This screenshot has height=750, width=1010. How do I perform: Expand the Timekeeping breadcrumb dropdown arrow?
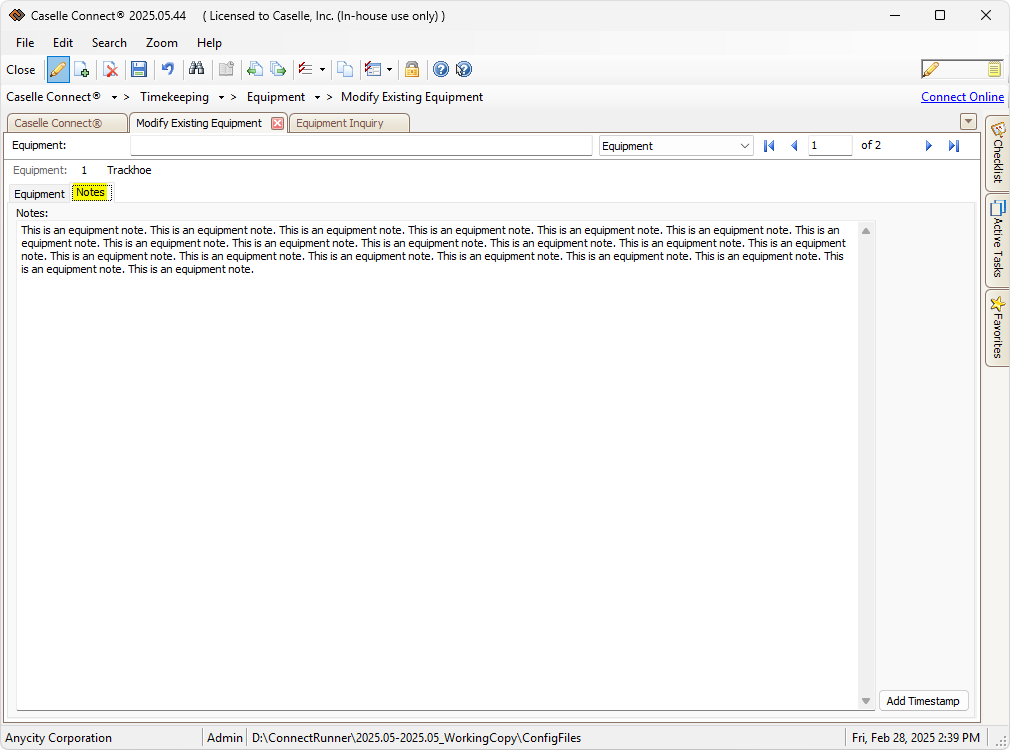pyautogui.click(x=221, y=98)
